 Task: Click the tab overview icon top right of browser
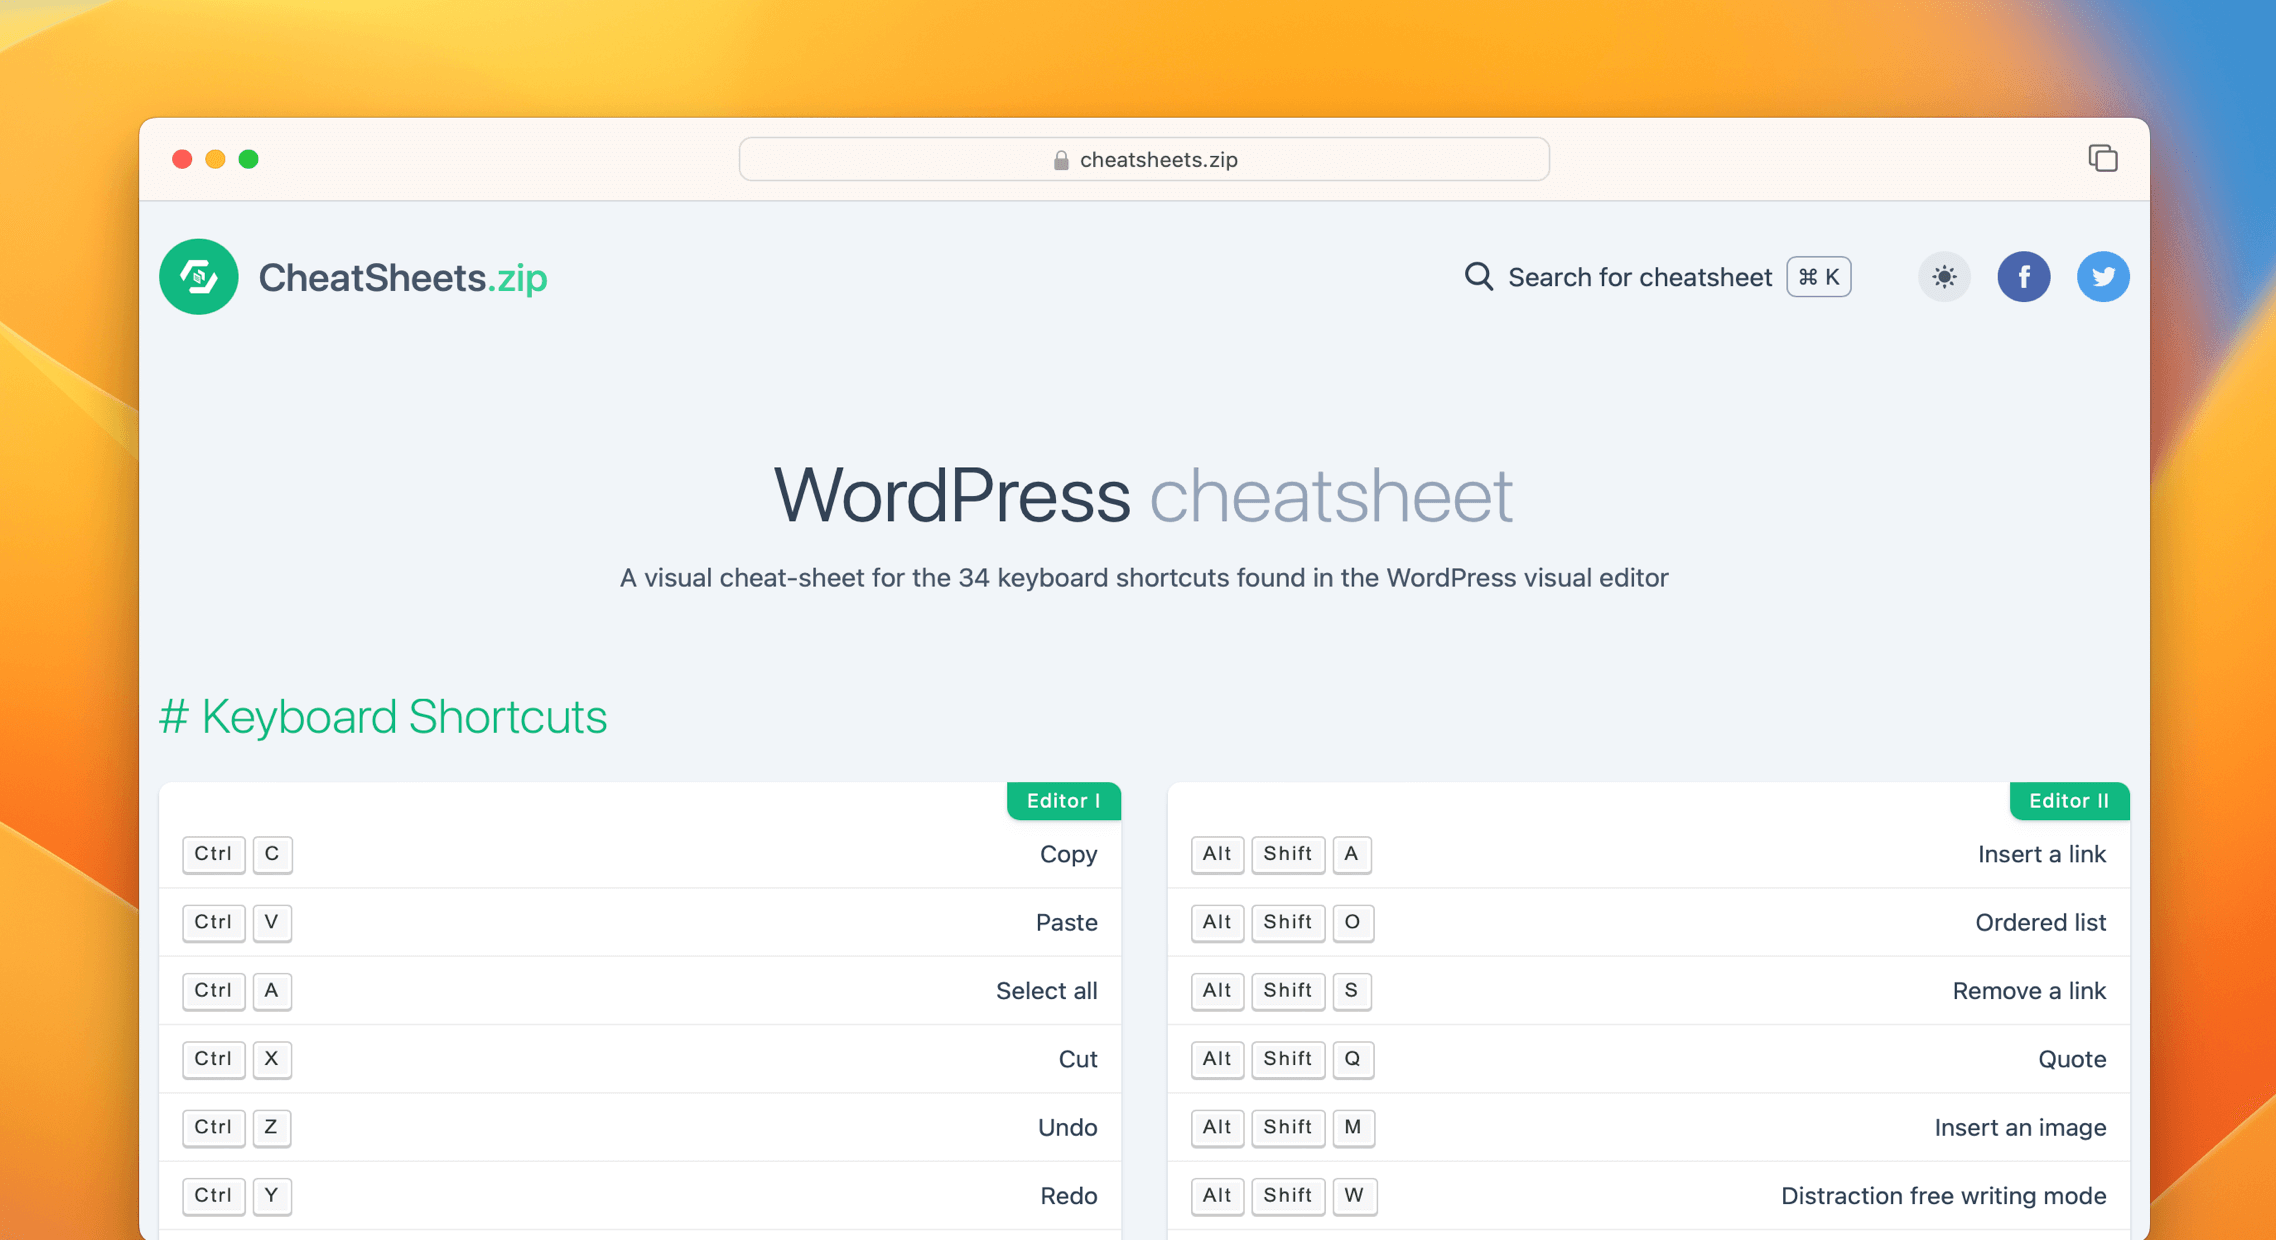coord(2103,158)
